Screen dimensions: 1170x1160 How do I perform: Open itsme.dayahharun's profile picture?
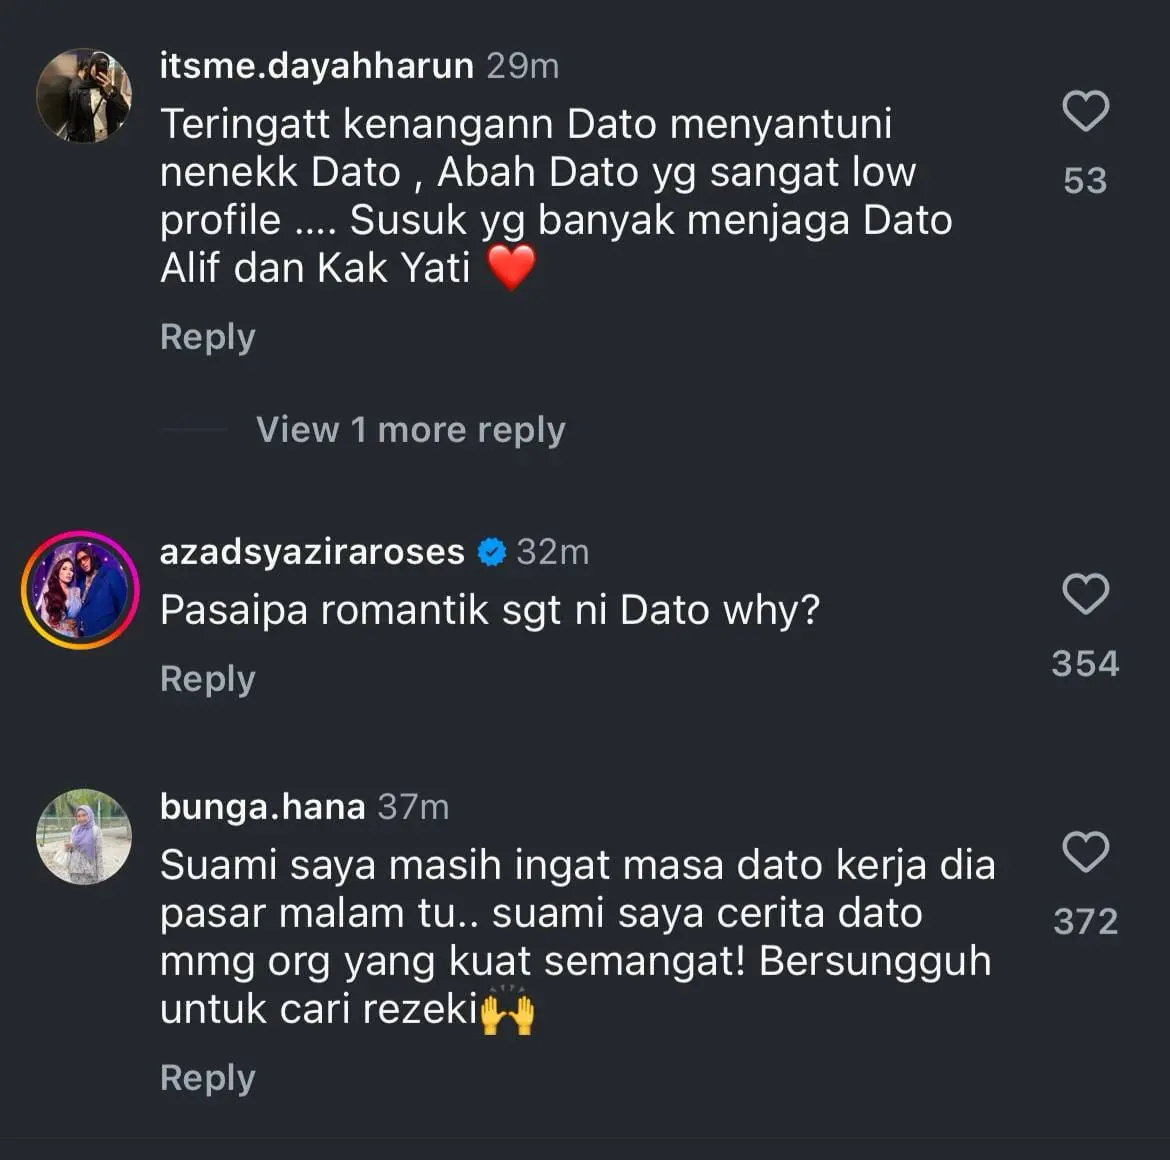(85, 75)
